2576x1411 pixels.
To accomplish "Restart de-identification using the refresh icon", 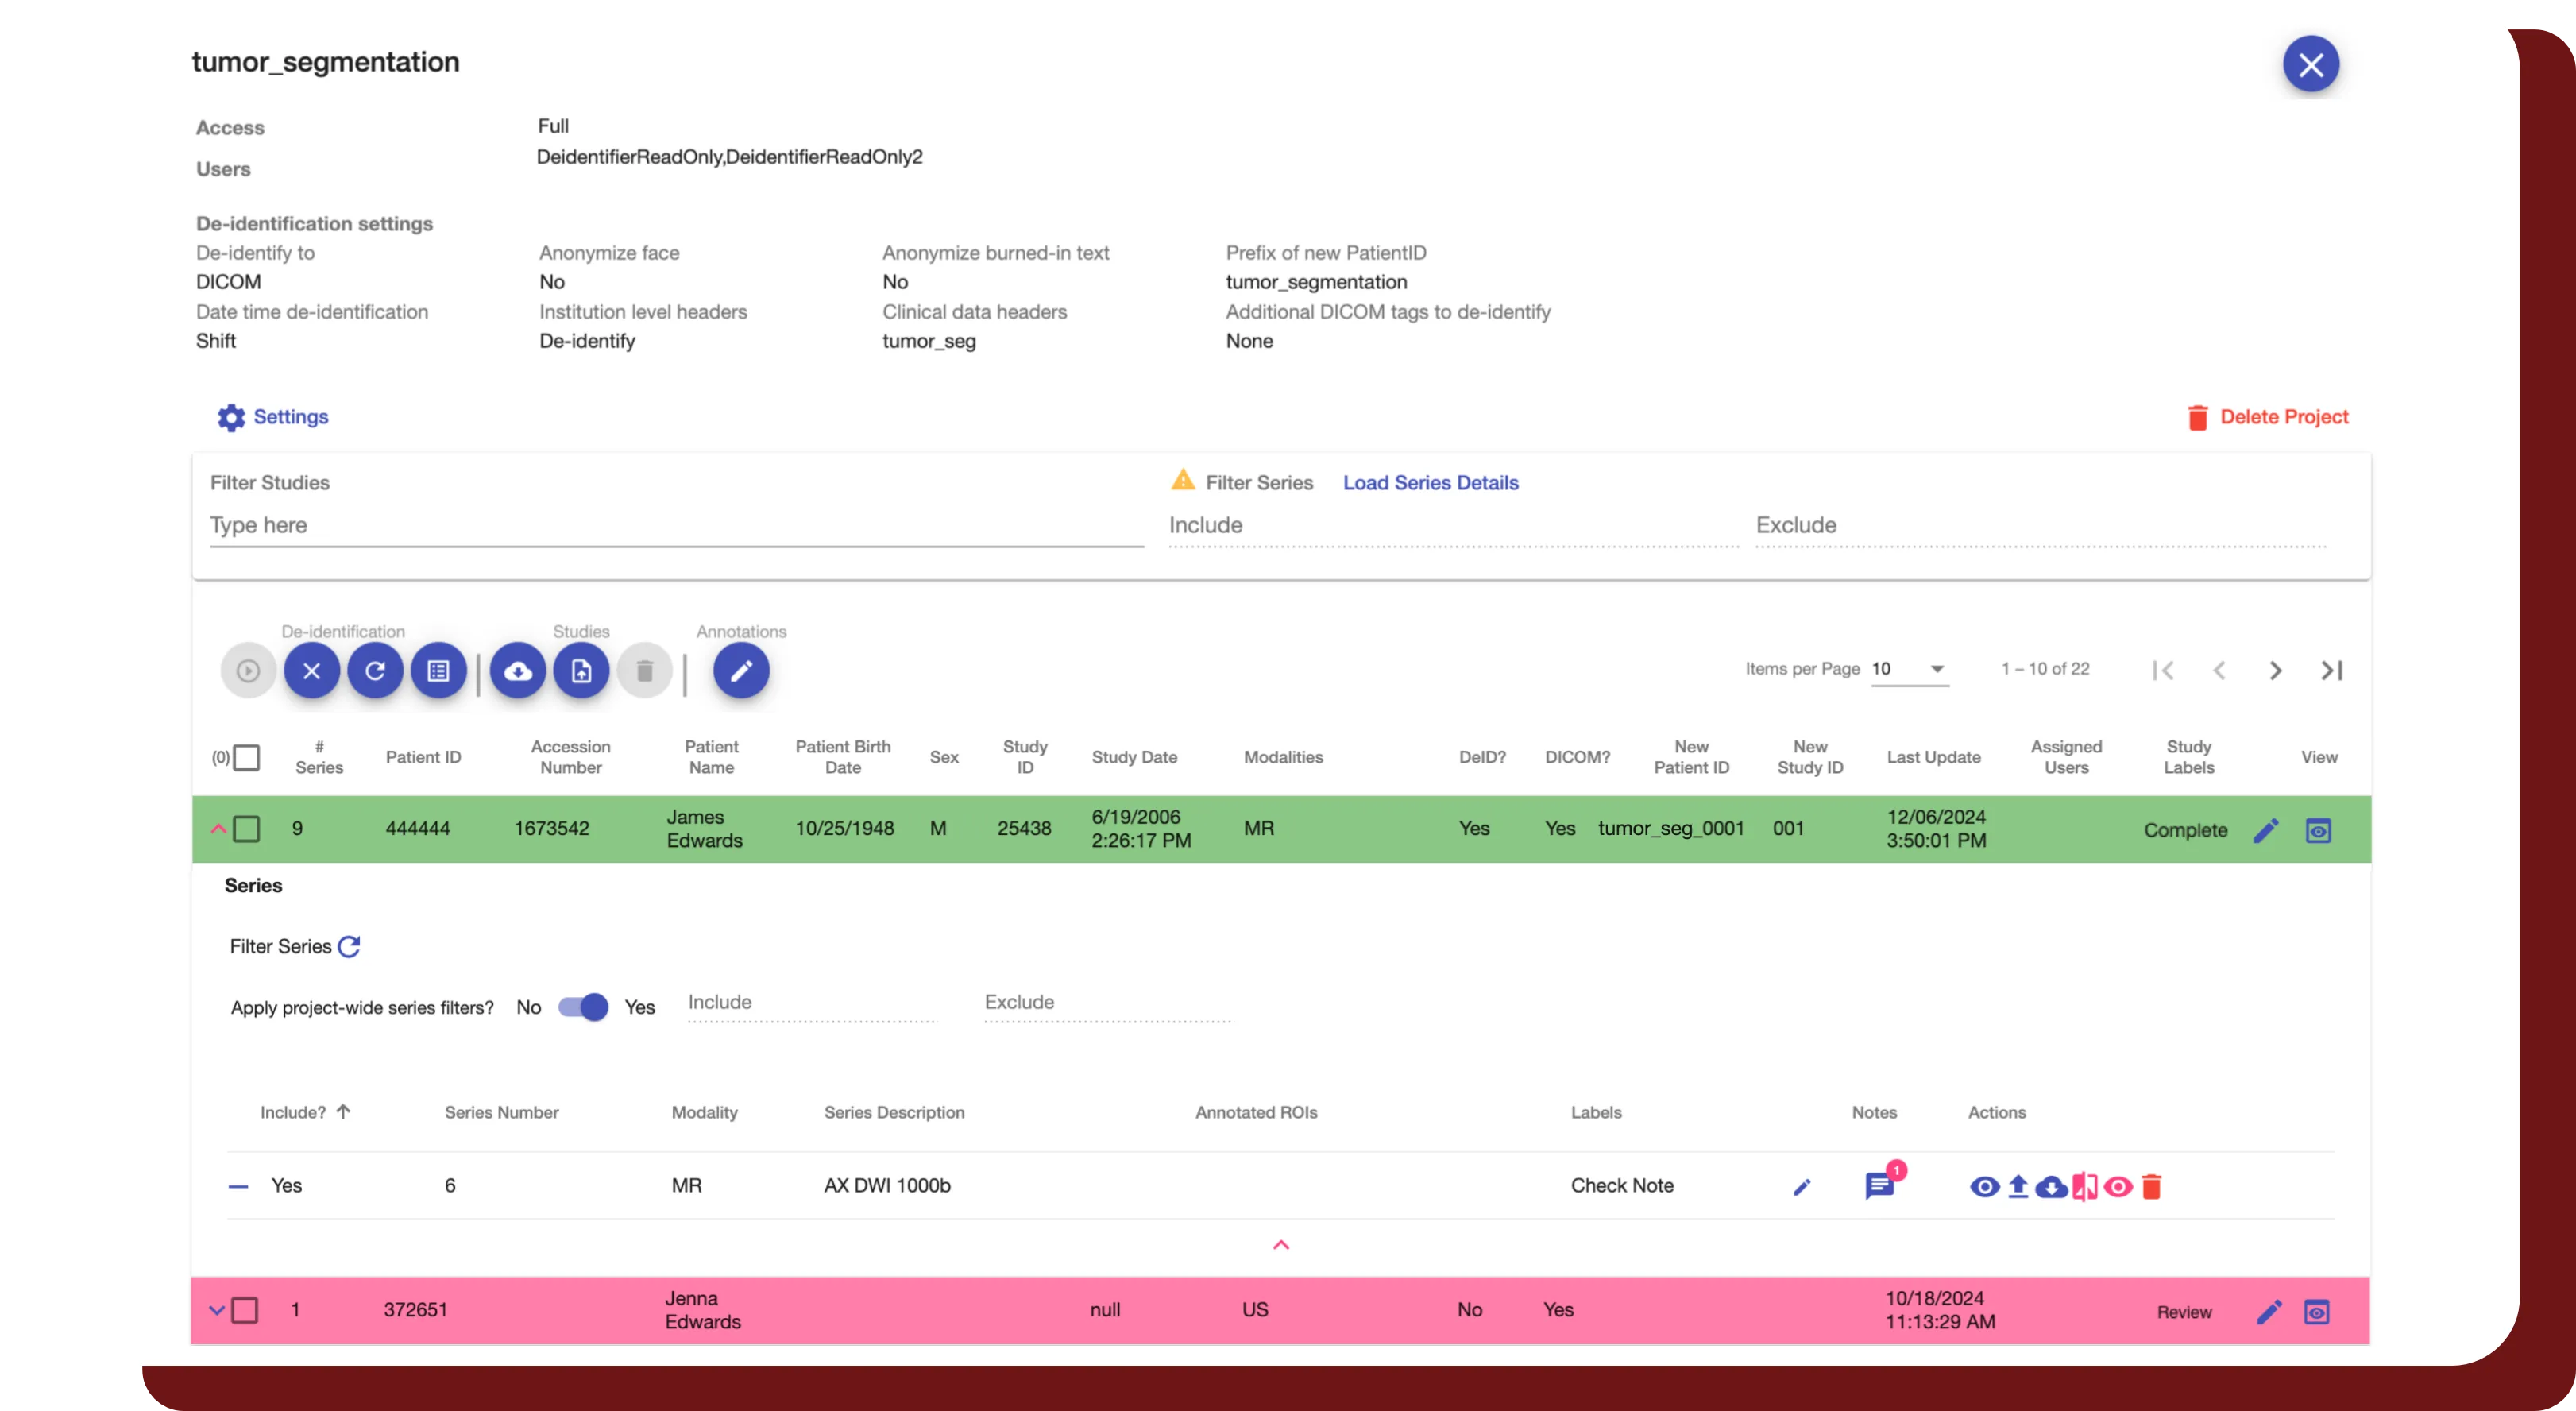I will pyautogui.click(x=375, y=670).
